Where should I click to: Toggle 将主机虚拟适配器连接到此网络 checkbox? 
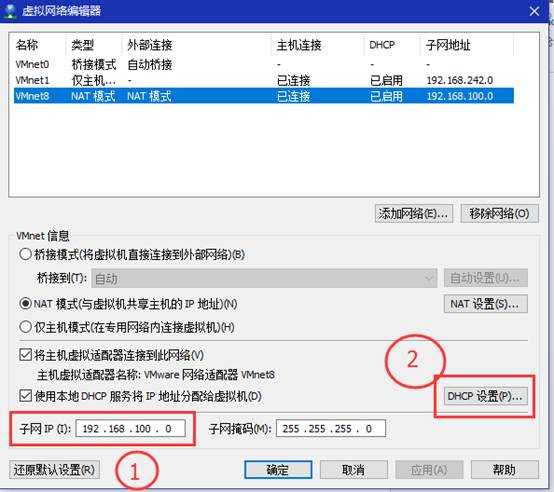(x=25, y=355)
